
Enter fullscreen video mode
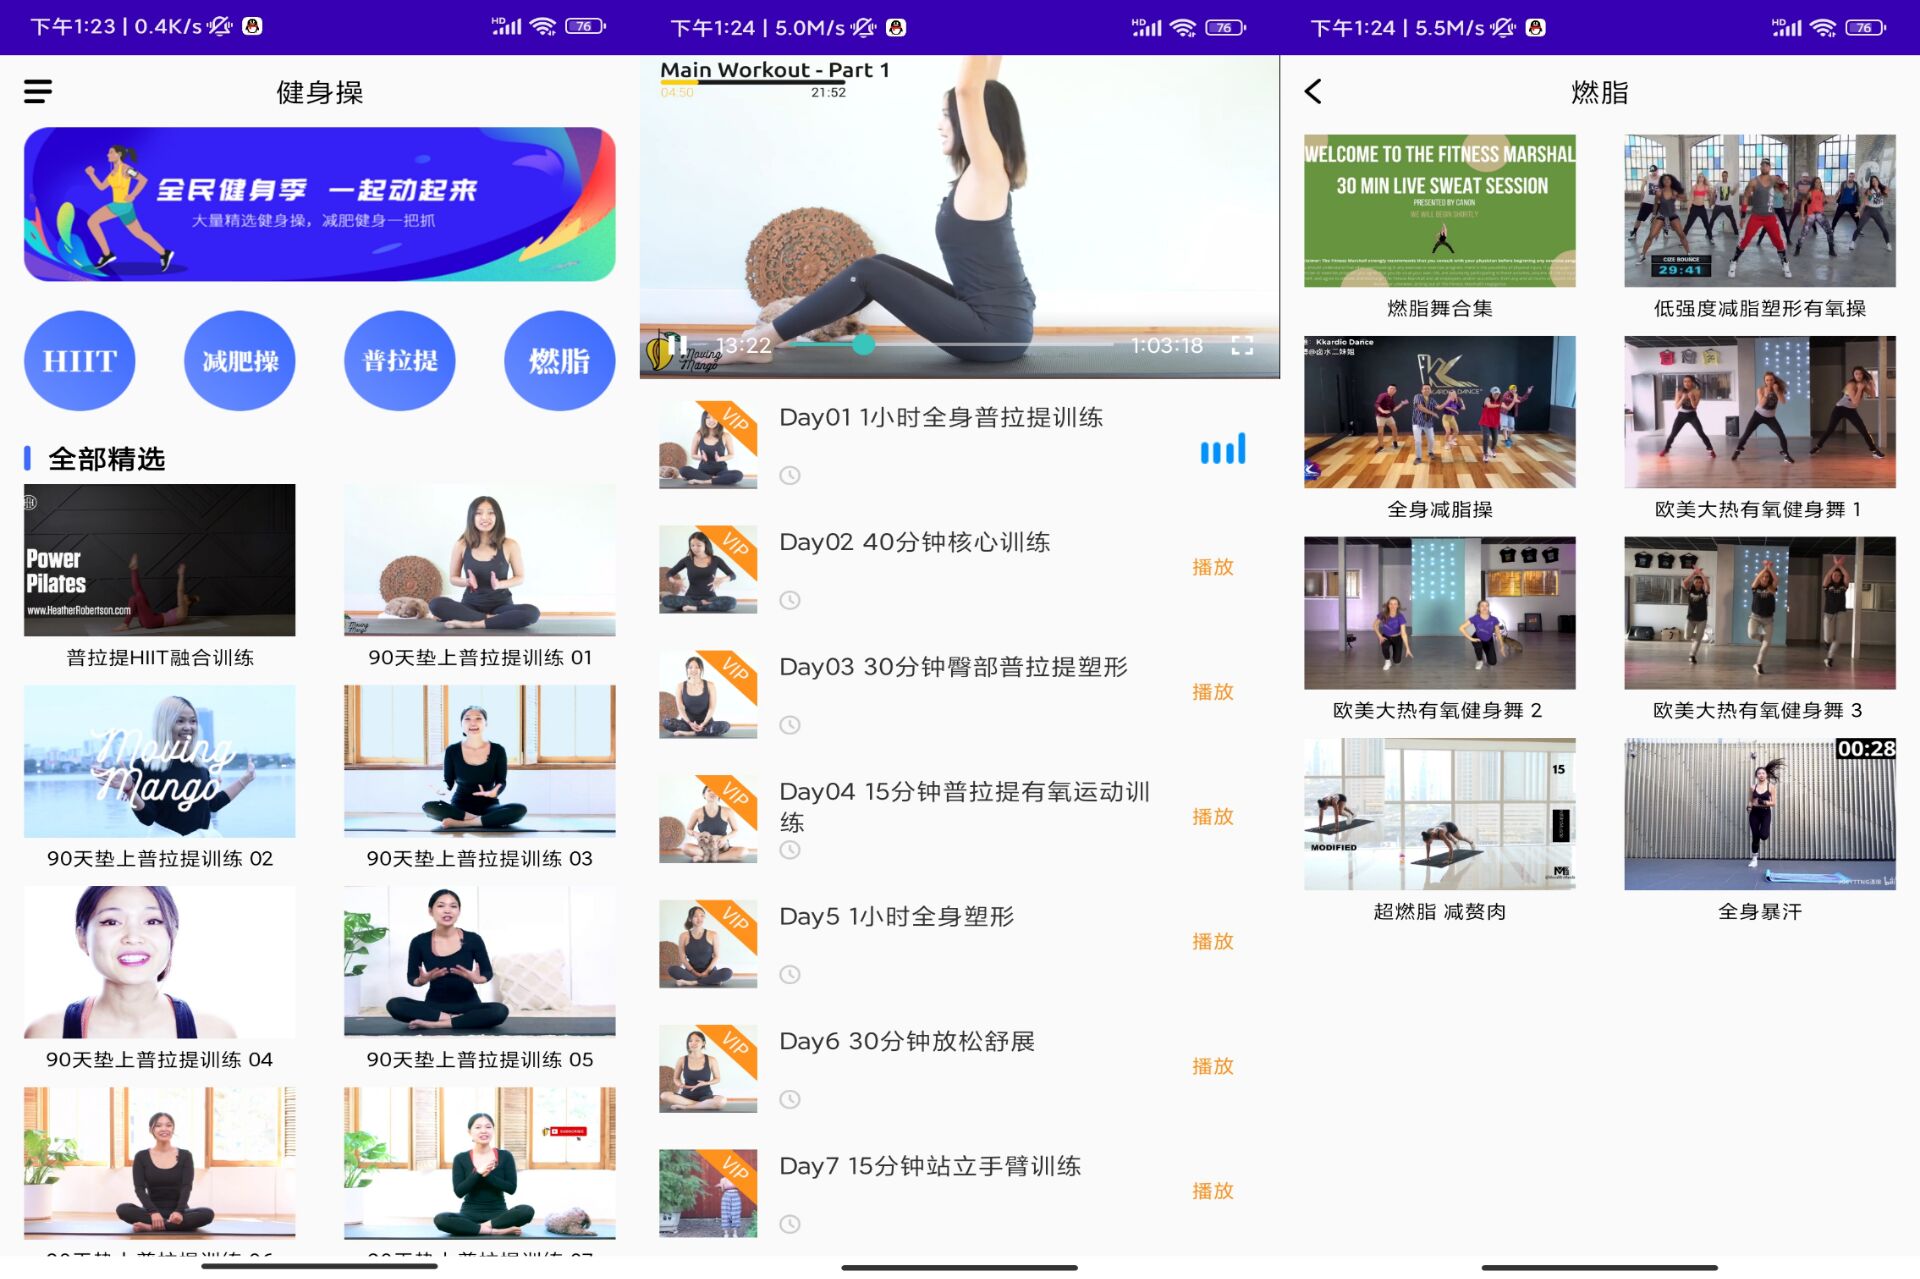(x=1241, y=346)
